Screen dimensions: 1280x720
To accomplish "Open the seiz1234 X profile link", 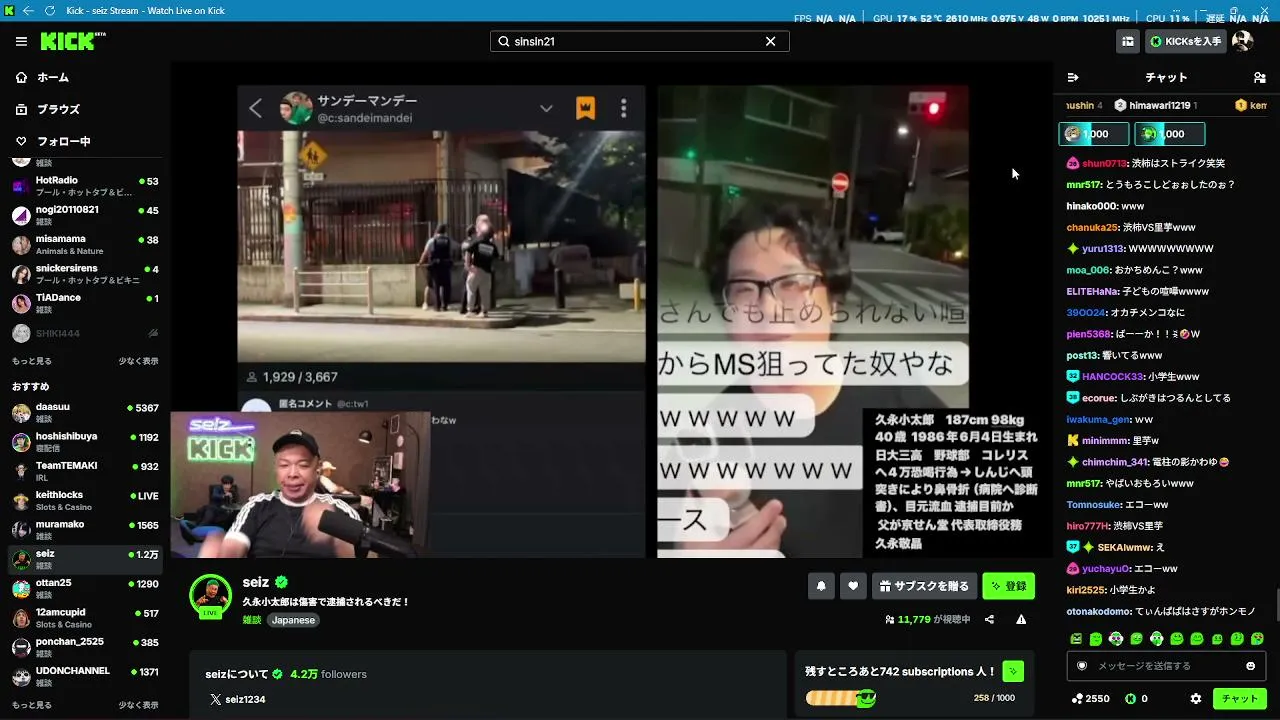I will (237, 699).
